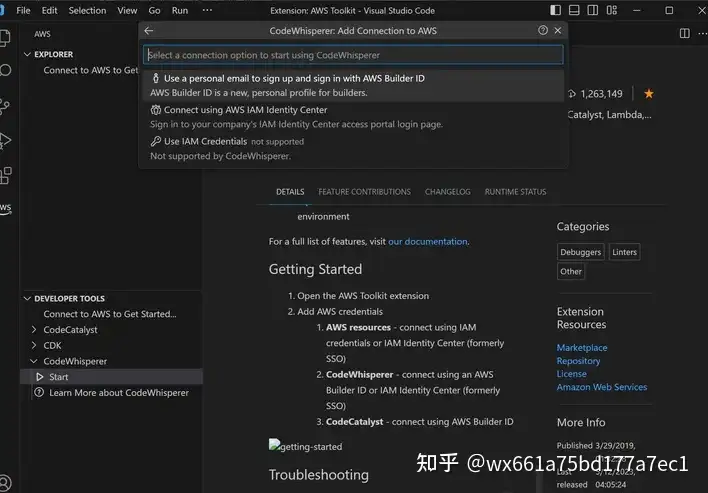The image size is (708, 493).
Task: Open the Go menu
Action: pos(154,10)
